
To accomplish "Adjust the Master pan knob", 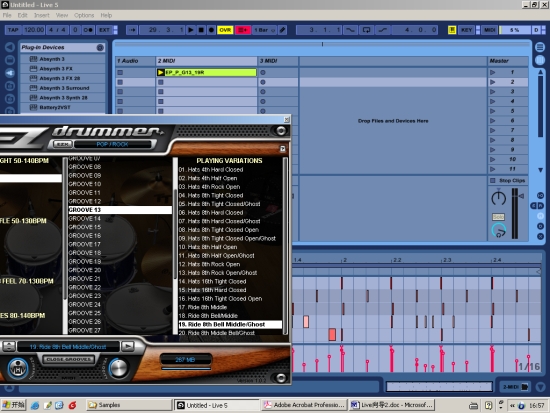I will pyautogui.click(x=498, y=198).
